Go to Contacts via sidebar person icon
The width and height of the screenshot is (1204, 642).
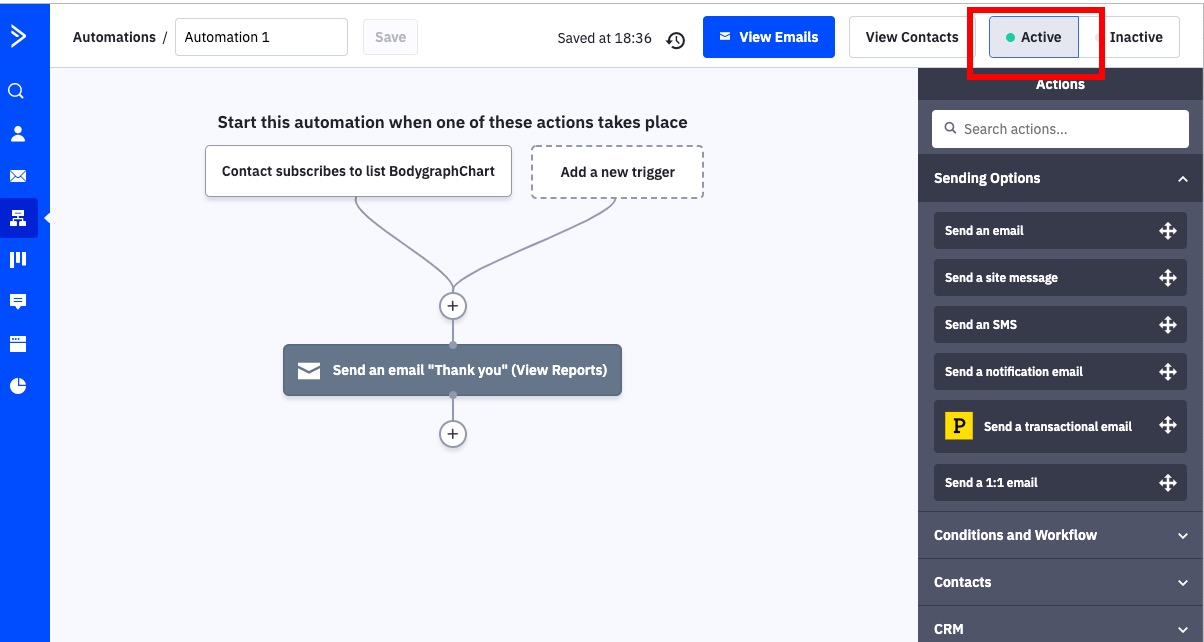coord(17,134)
